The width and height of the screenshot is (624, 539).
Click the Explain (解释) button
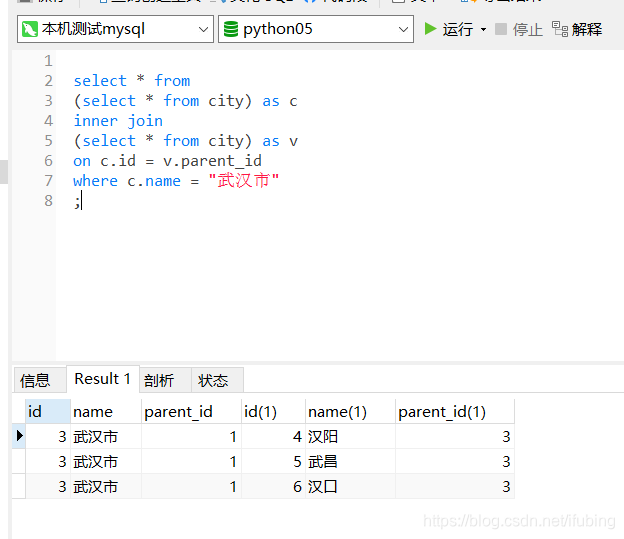pyautogui.click(x=577, y=29)
